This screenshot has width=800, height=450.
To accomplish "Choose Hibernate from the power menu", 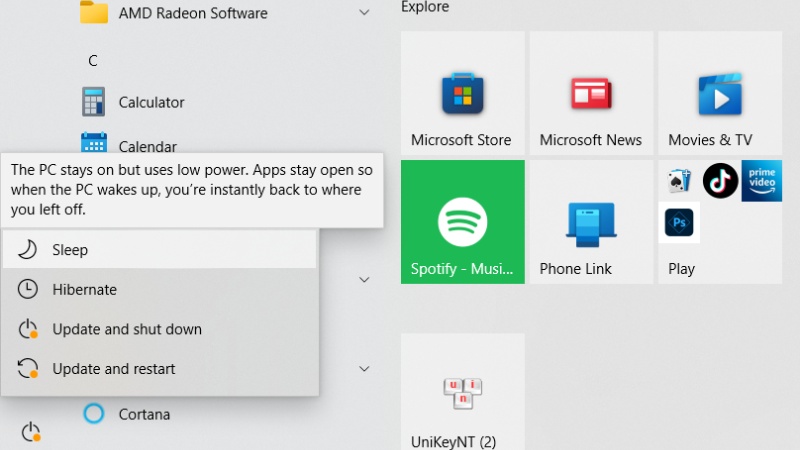I will (160, 289).
